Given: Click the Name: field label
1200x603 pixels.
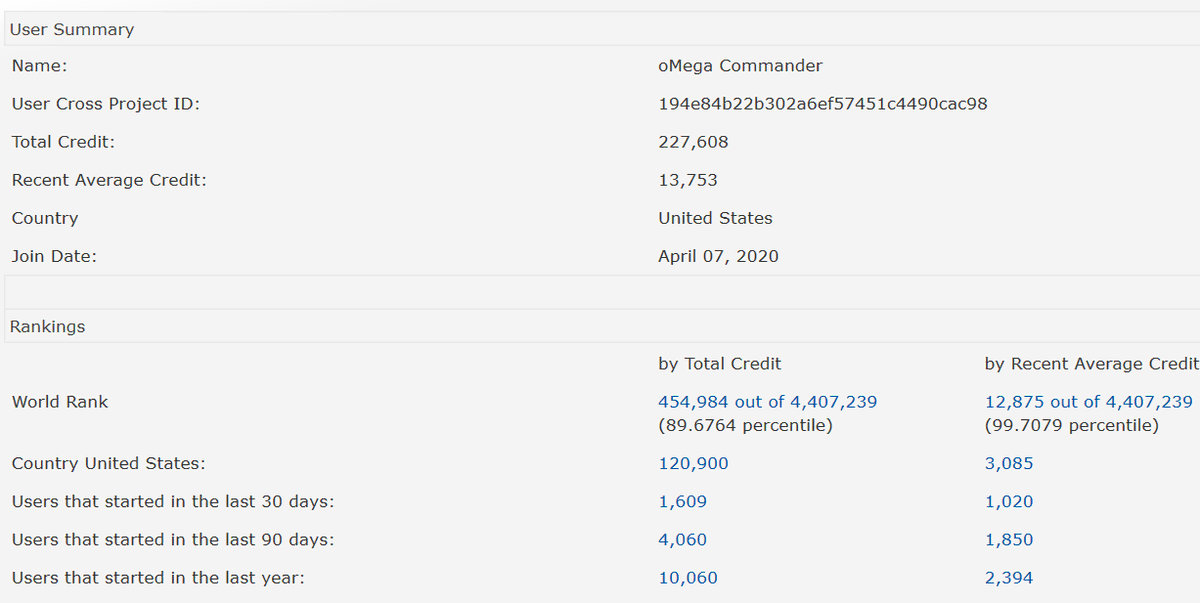Looking at the screenshot, I should pos(39,66).
